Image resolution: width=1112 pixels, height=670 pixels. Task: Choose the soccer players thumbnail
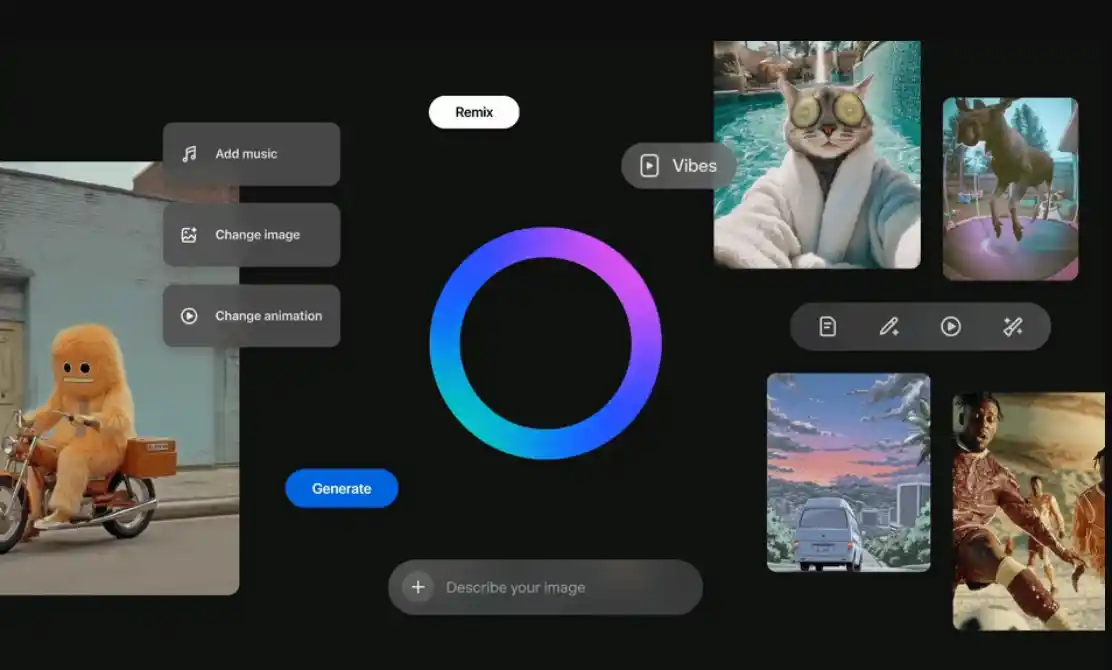(x=1028, y=511)
